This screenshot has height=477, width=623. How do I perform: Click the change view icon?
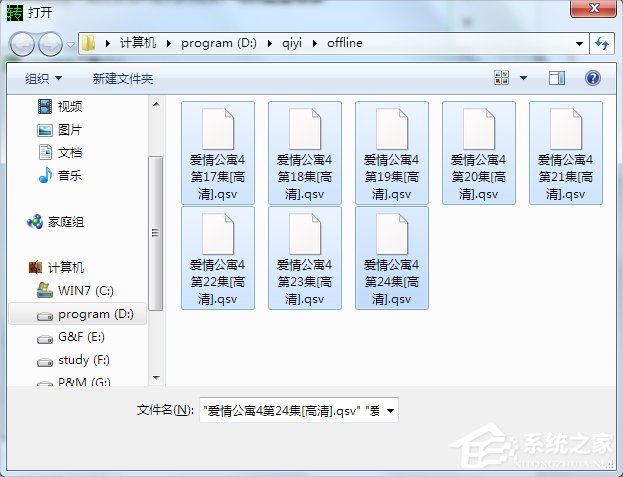click(502, 78)
